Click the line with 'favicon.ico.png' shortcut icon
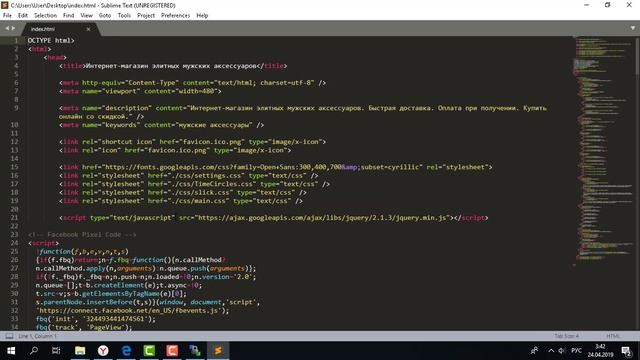 click(x=192, y=142)
